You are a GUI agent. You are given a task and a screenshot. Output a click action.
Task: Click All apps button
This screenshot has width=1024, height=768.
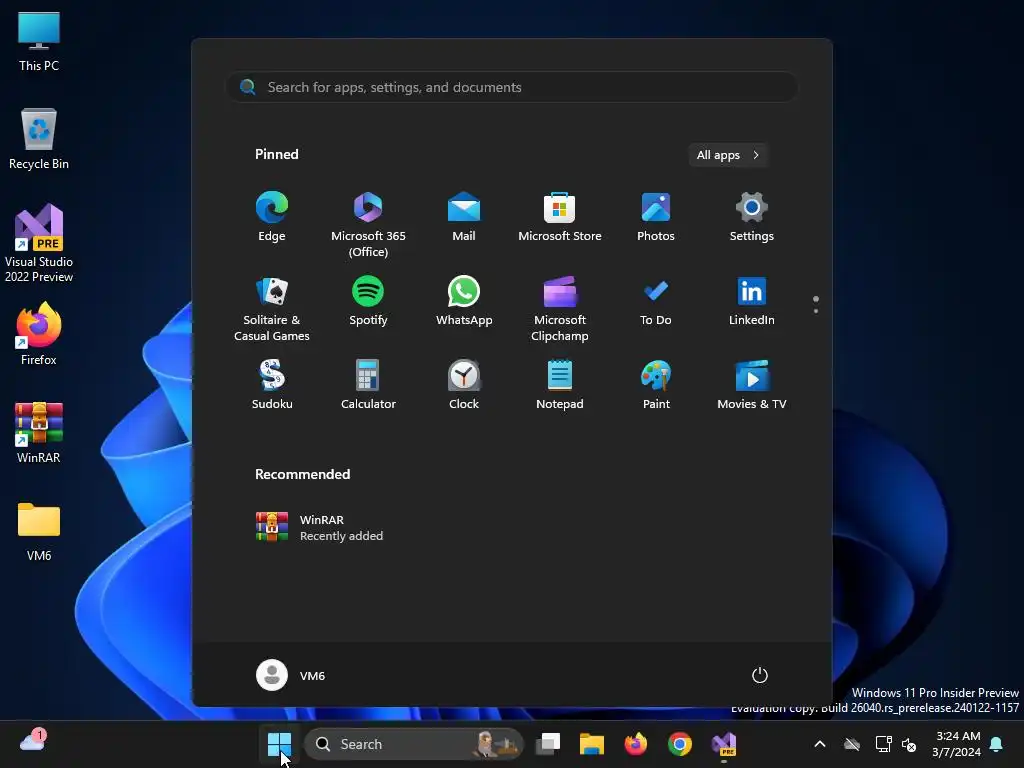(728, 155)
